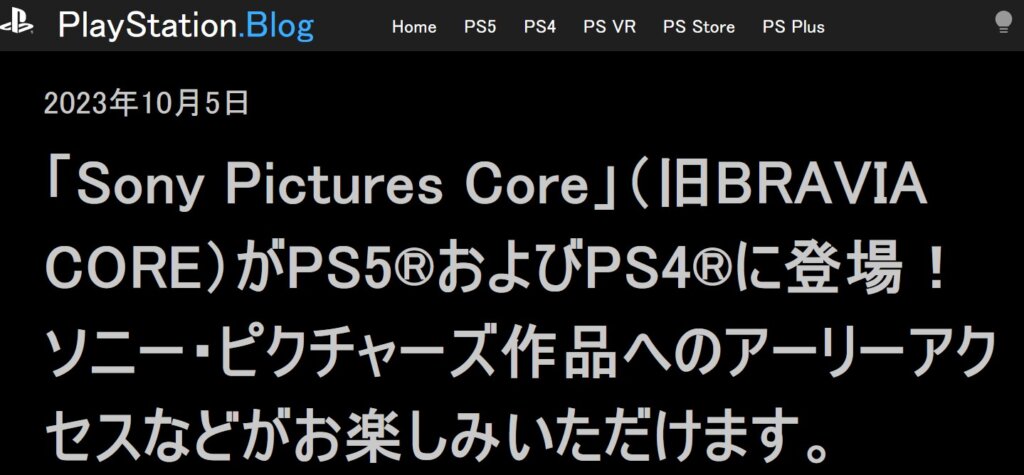
Task: Visit the PS Store menu link
Action: tap(699, 27)
